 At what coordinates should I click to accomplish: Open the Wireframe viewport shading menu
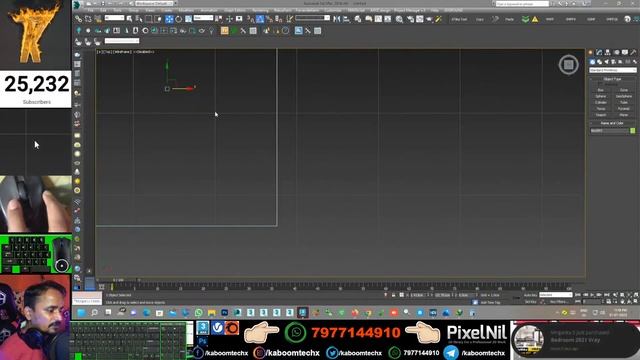[x=121, y=52]
